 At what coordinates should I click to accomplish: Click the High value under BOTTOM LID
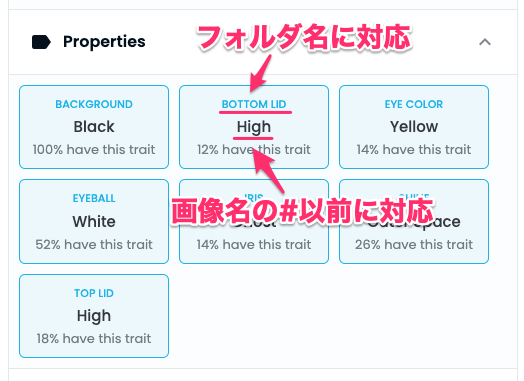[x=254, y=127]
